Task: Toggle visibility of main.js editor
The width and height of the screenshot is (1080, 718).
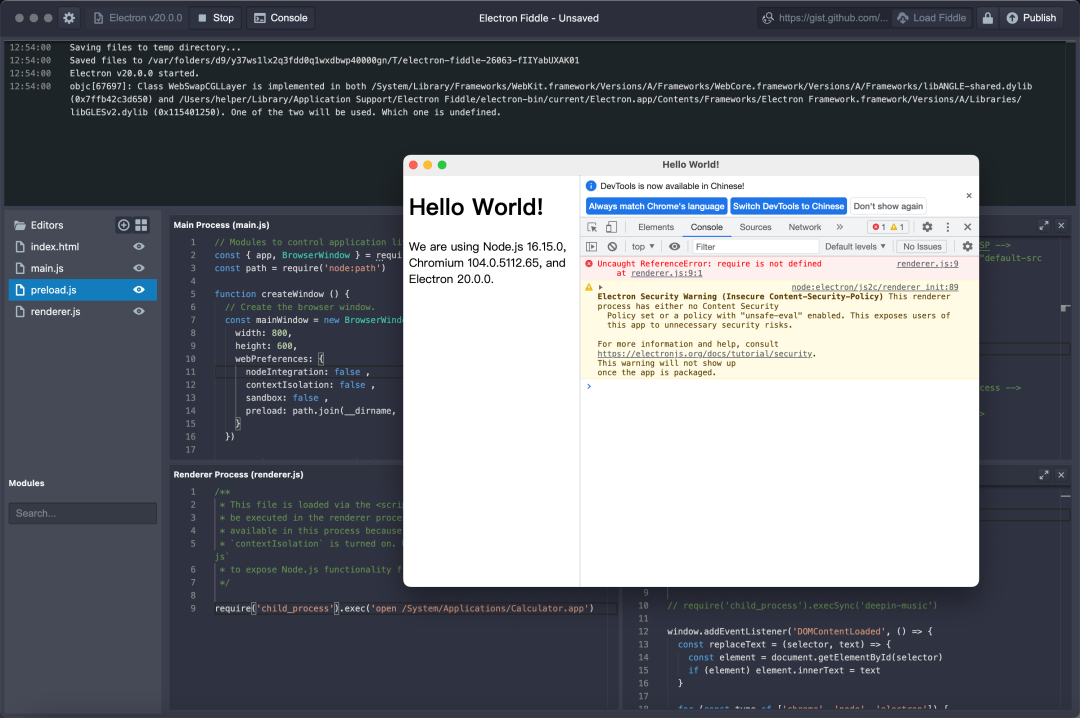Action: [139, 268]
